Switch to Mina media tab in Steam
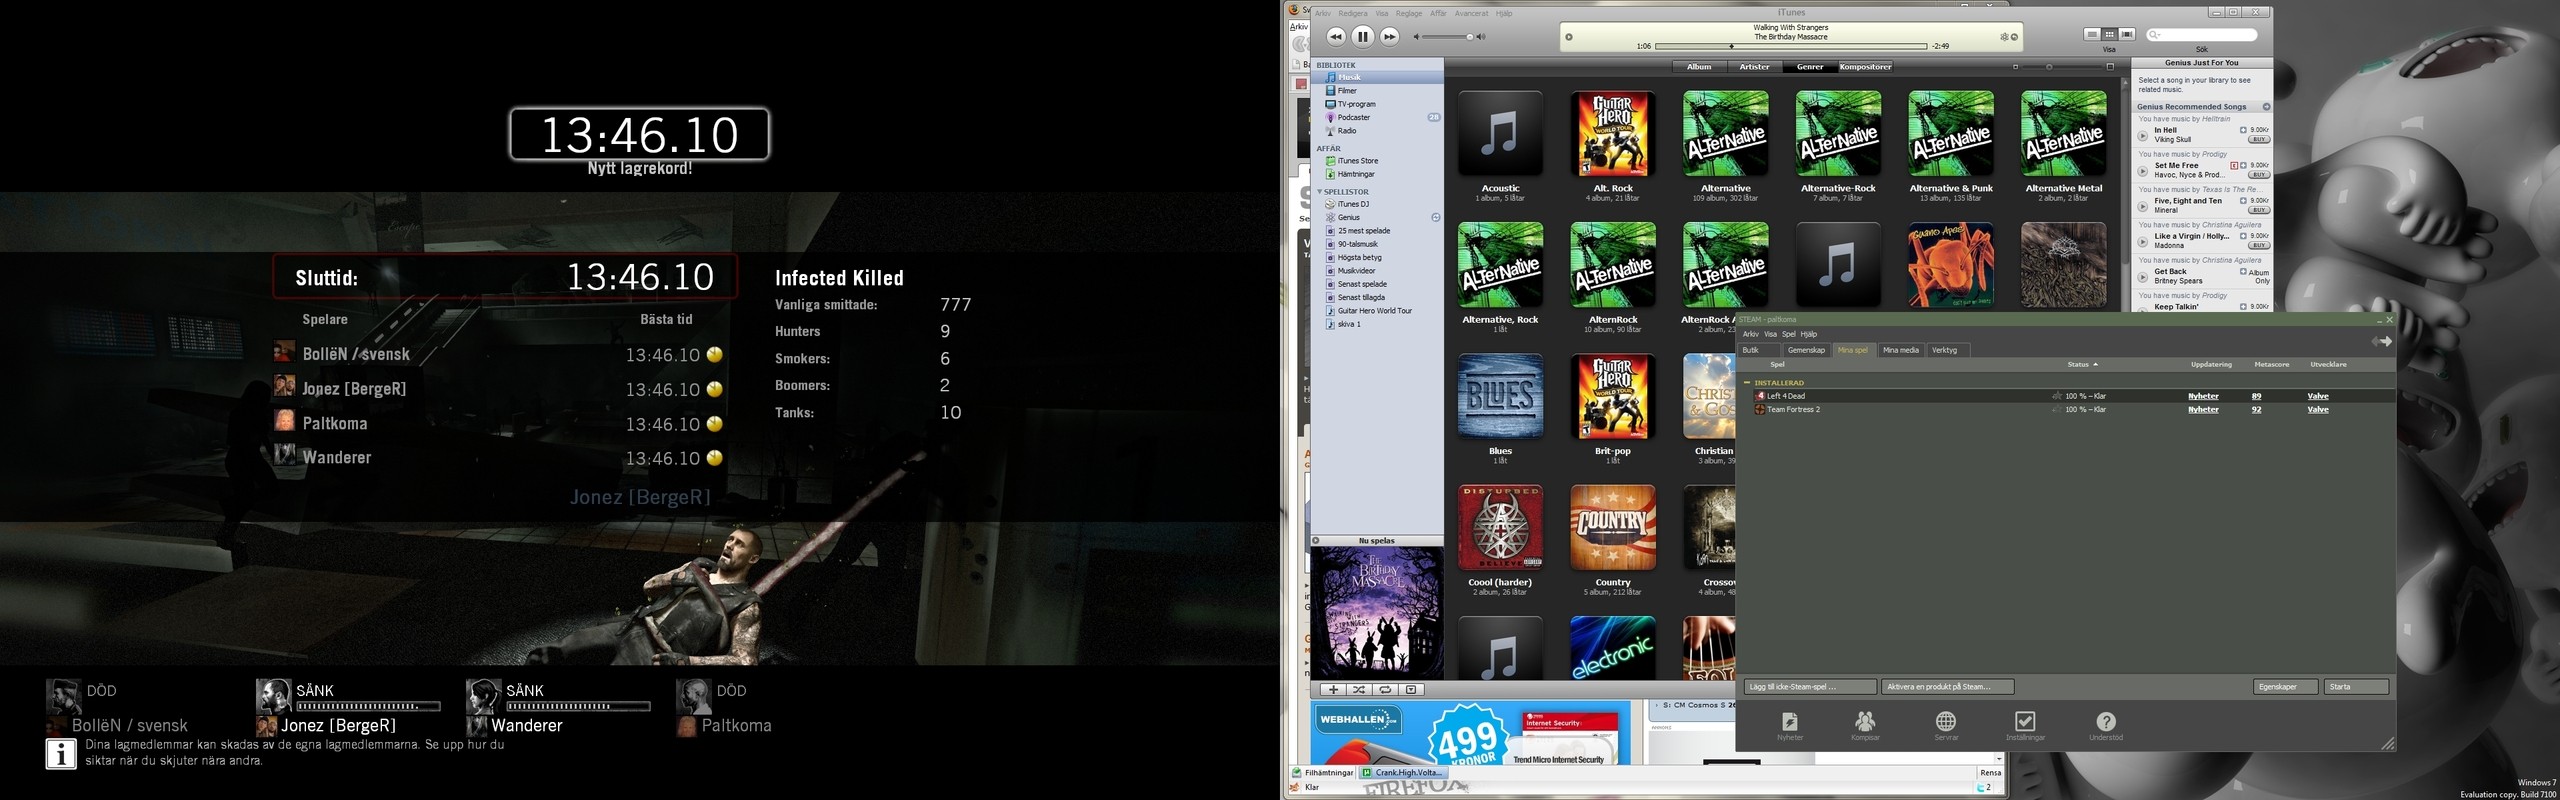 tap(1901, 350)
